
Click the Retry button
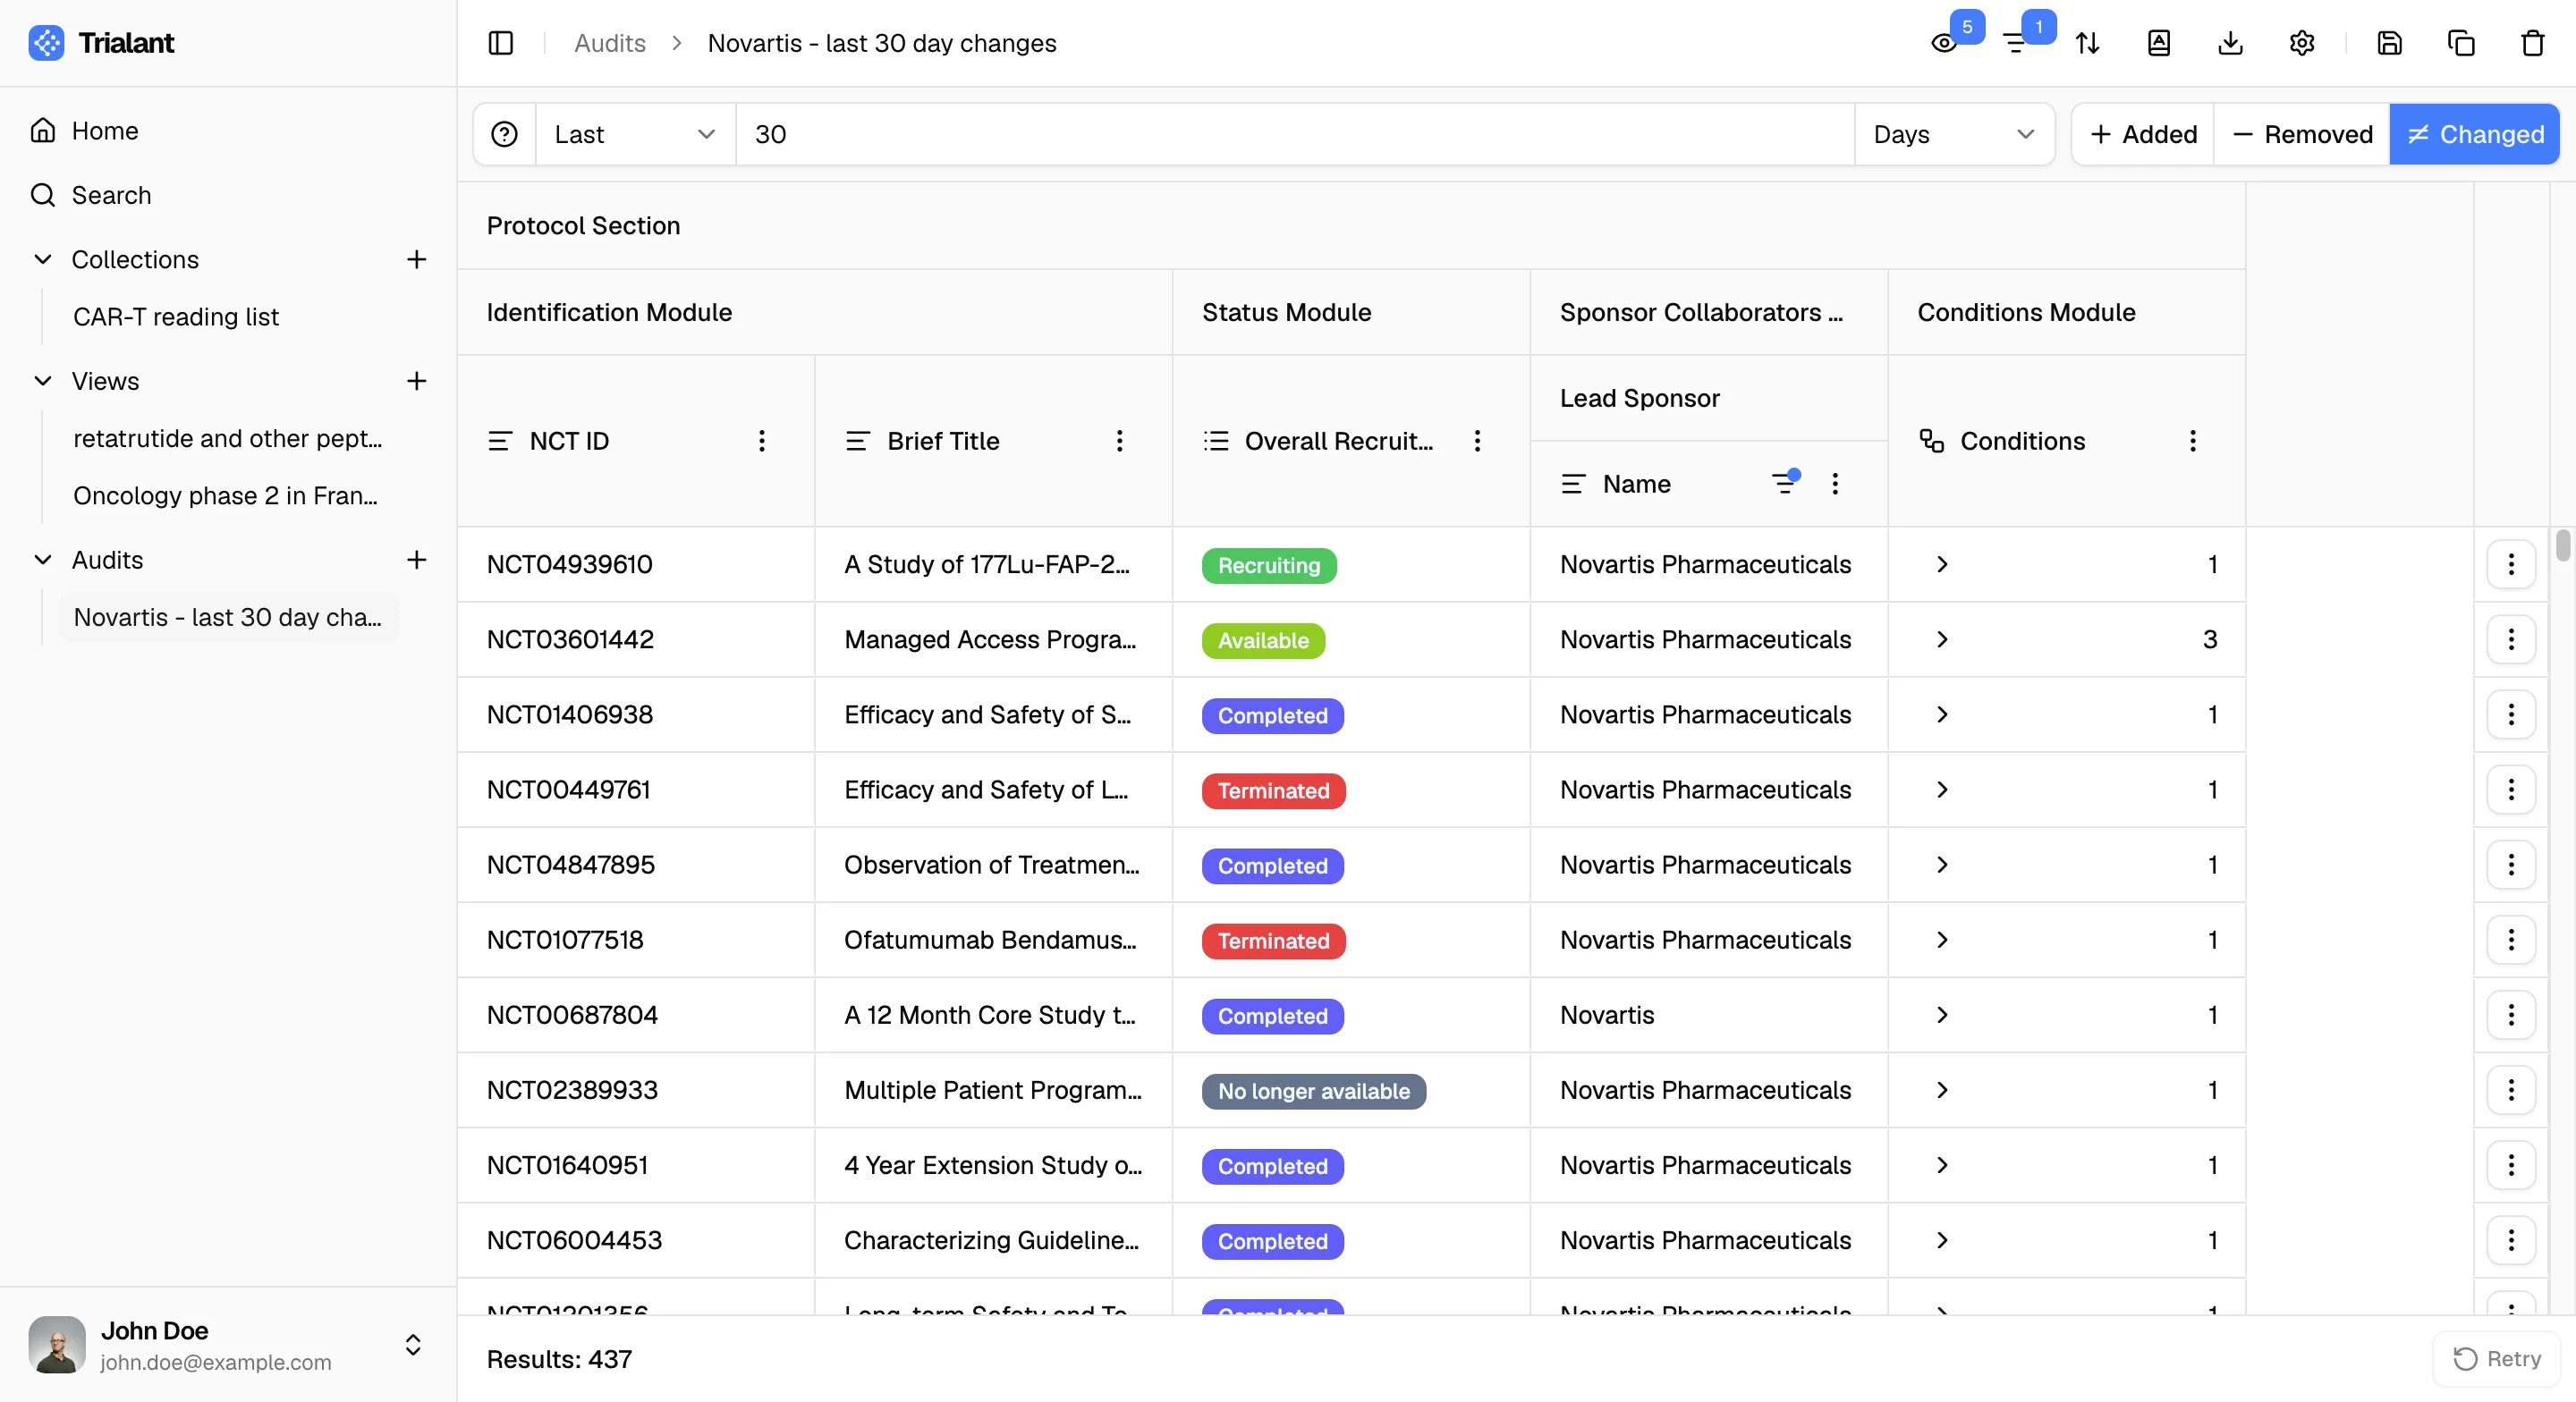(2497, 1359)
